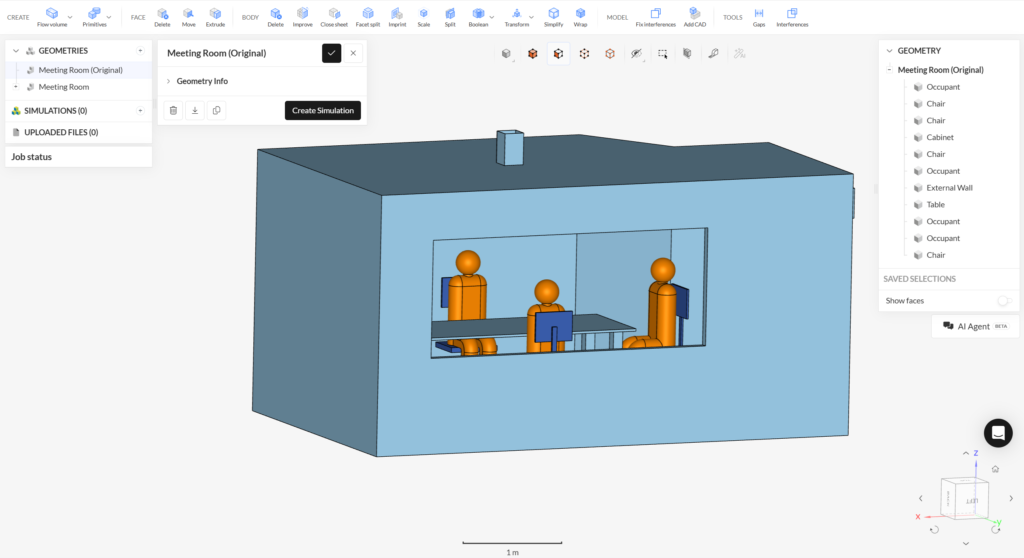Open the Boolean operation tool

478,17
